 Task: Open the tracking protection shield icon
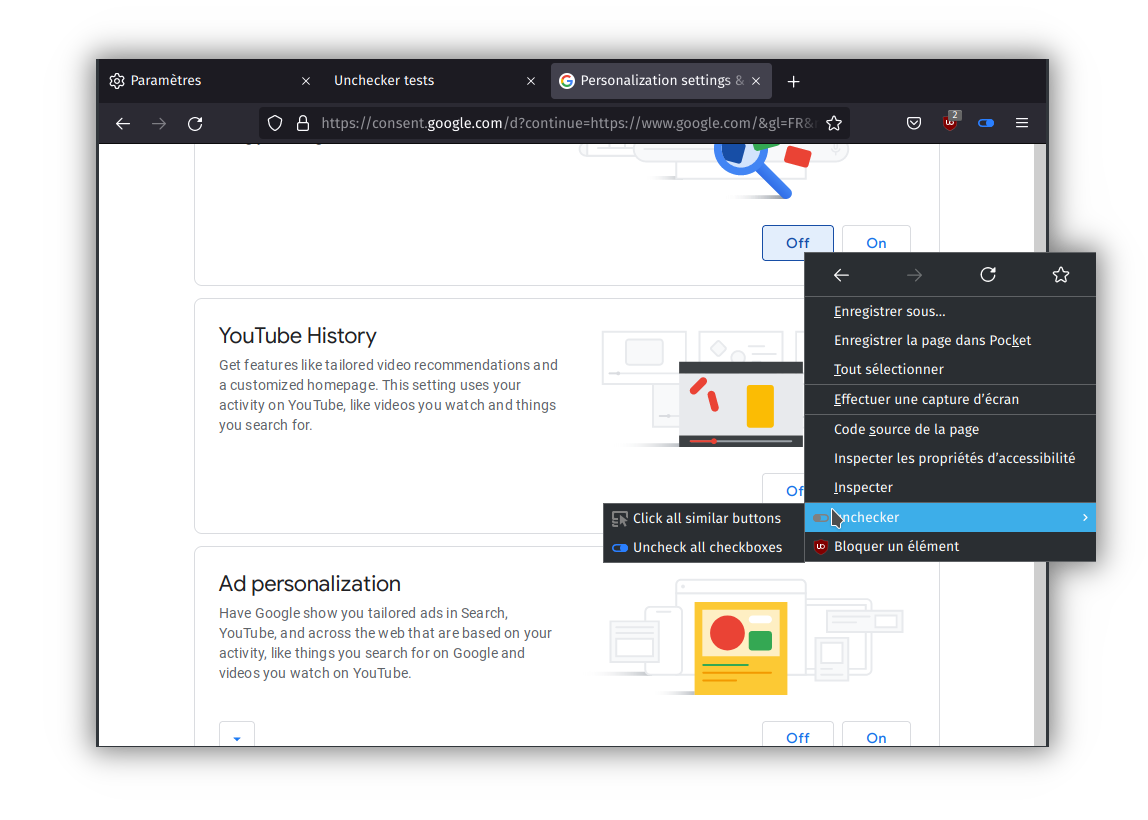click(x=275, y=123)
